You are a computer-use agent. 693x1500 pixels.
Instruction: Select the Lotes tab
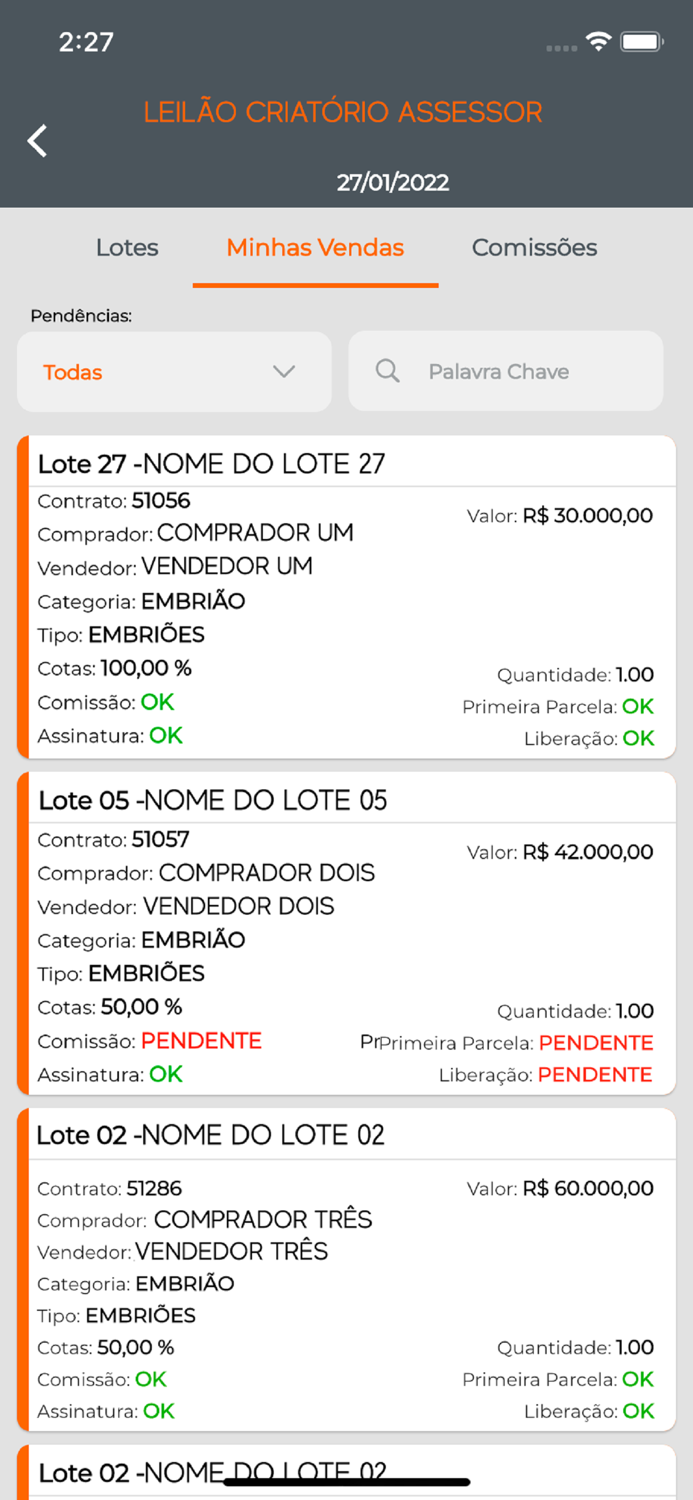coord(127,247)
